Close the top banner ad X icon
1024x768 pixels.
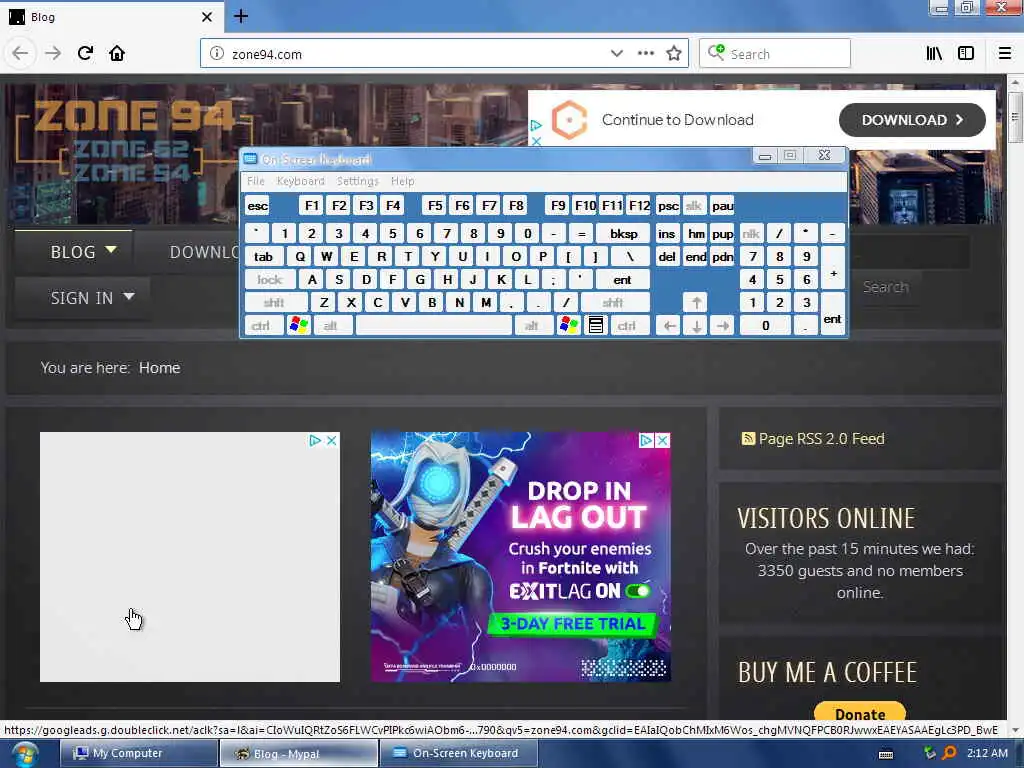pyautogui.click(x=536, y=140)
